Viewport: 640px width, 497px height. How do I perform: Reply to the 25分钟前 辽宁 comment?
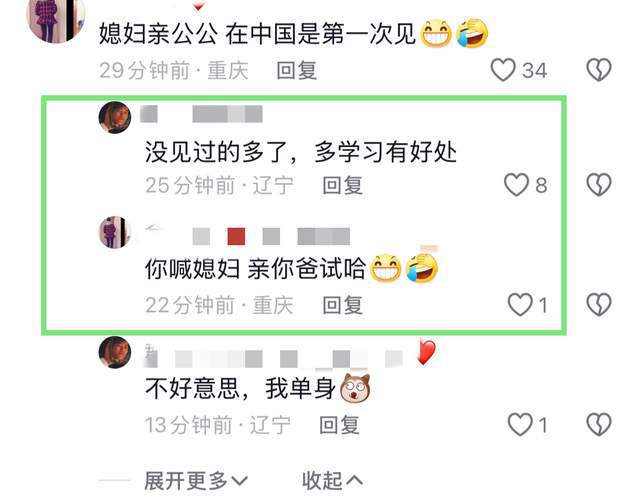coord(342,185)
